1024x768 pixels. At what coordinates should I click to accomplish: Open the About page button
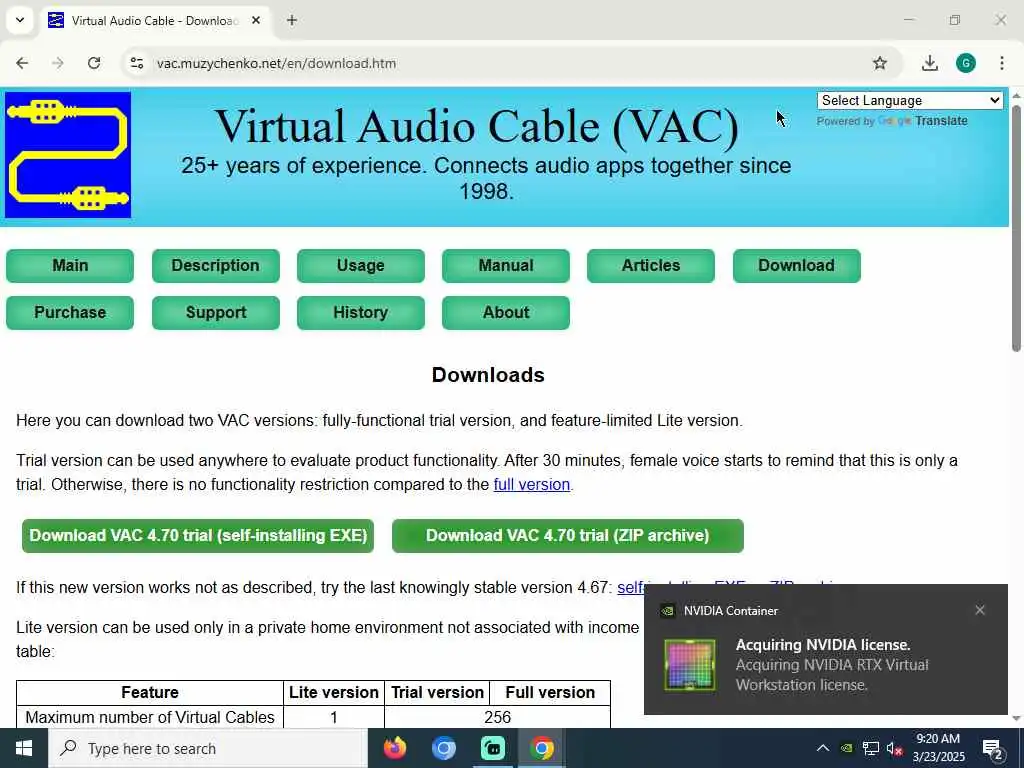pyautogui.click(x=505, y=313)
